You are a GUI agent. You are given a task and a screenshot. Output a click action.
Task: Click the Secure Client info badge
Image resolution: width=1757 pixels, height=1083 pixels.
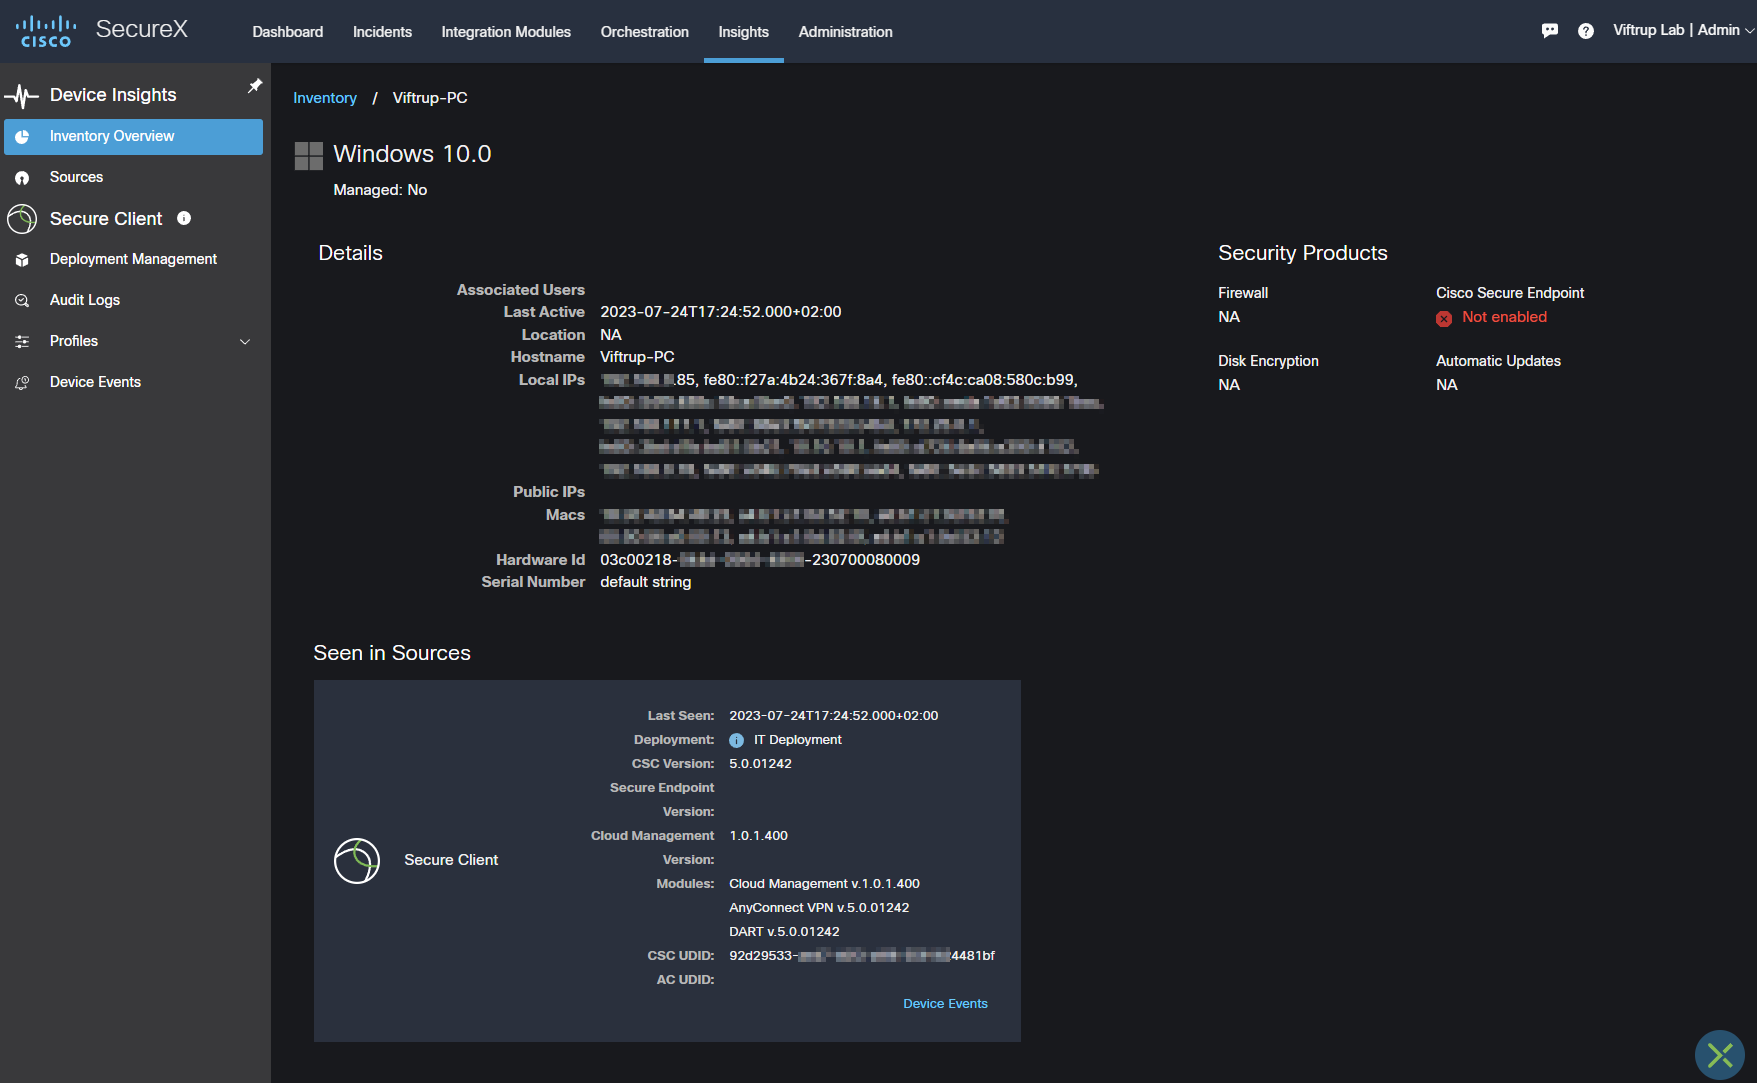[x=184, y=218]
